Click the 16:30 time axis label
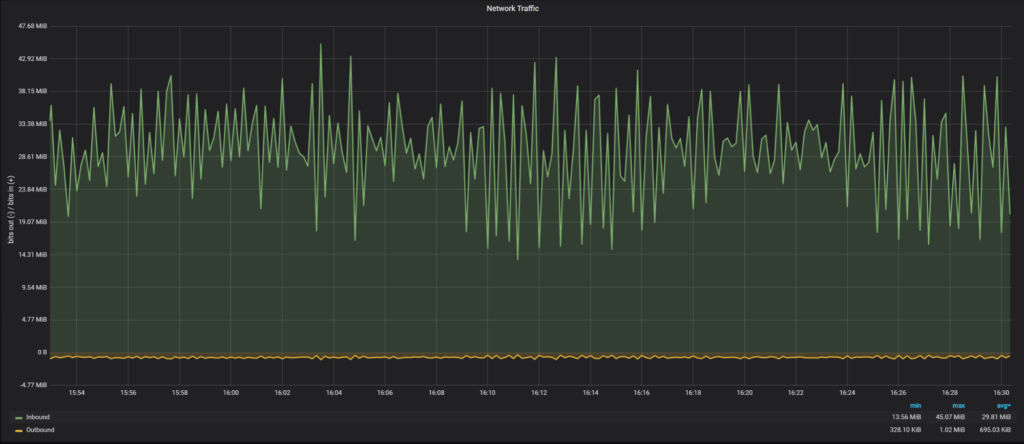 pos(1001,393)
